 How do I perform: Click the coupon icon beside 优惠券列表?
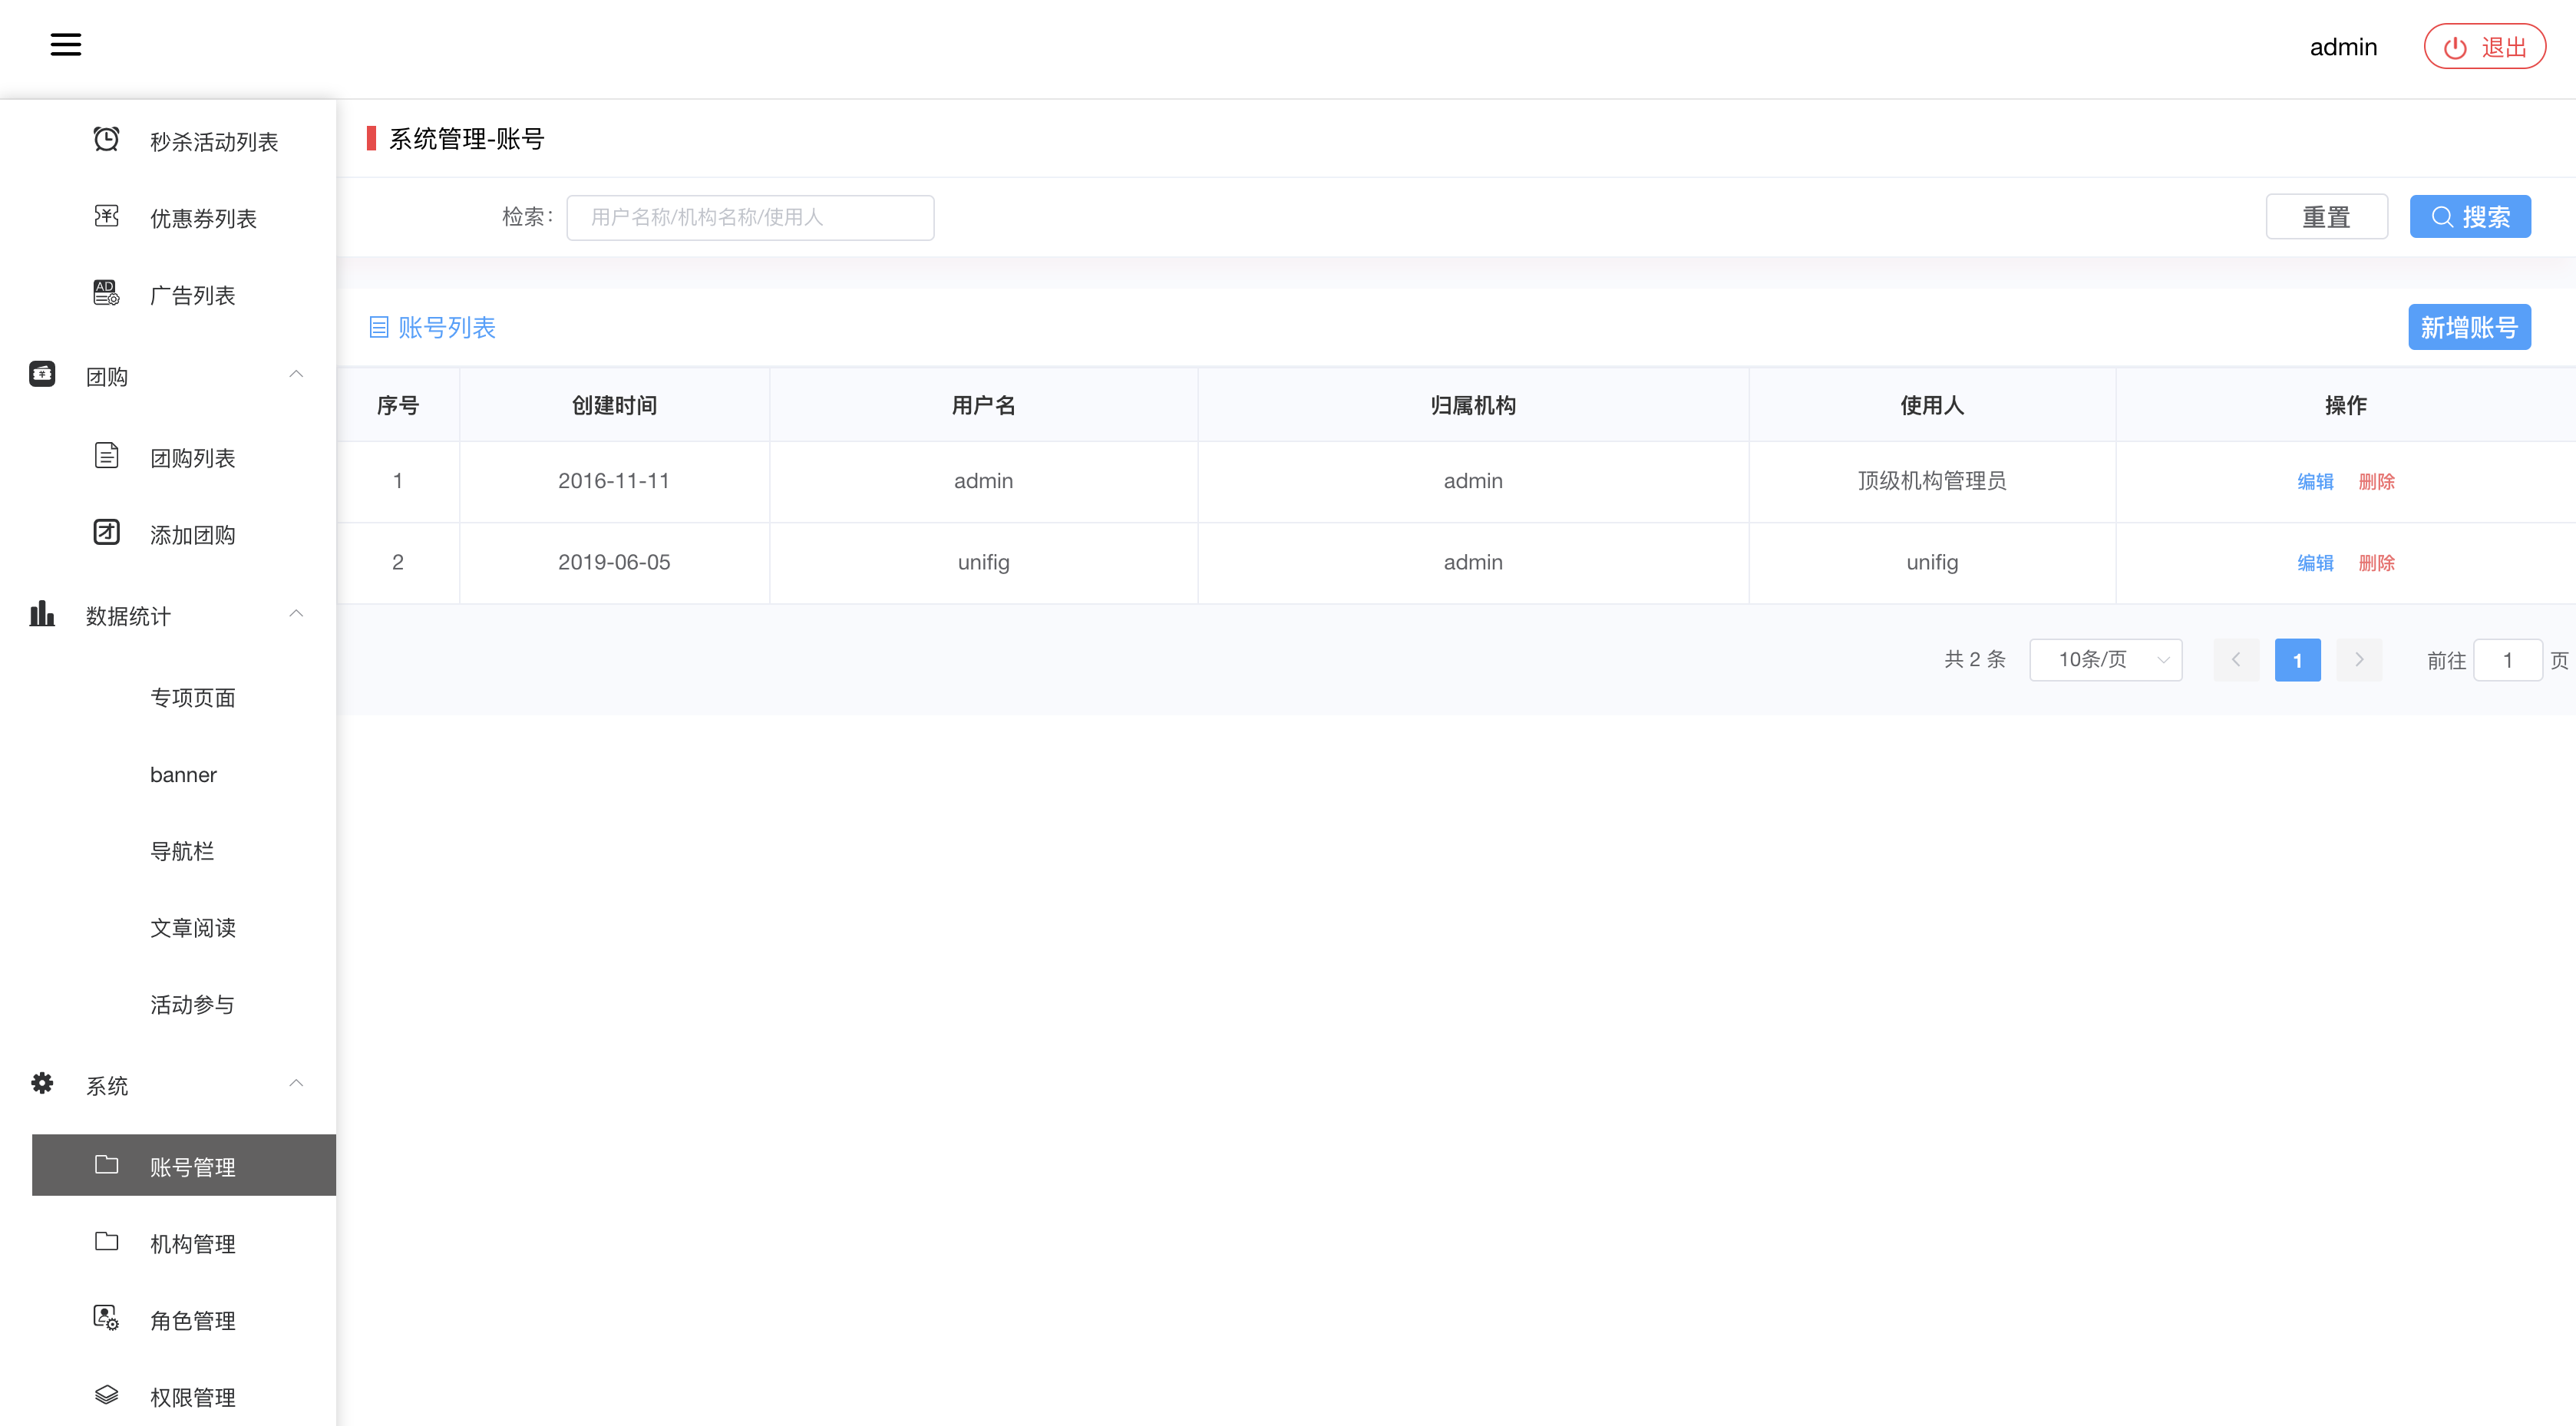(x=106, y=216)
